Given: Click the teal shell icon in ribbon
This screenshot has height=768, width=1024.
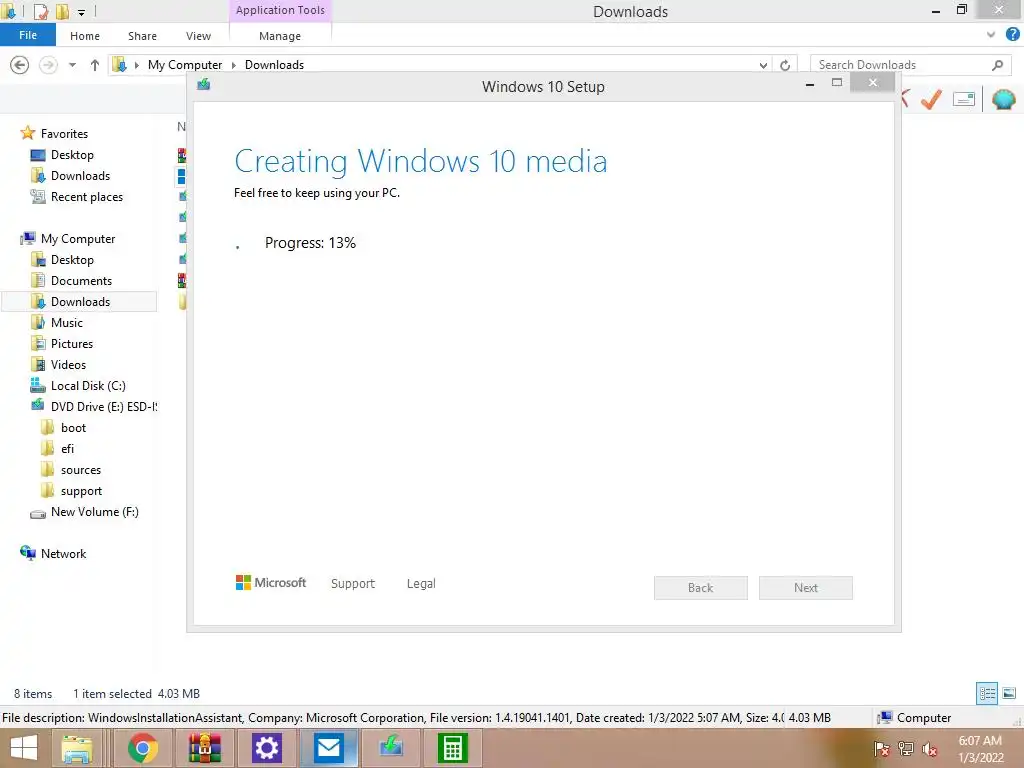Looking at the screenshot, I should [1004, 99].
